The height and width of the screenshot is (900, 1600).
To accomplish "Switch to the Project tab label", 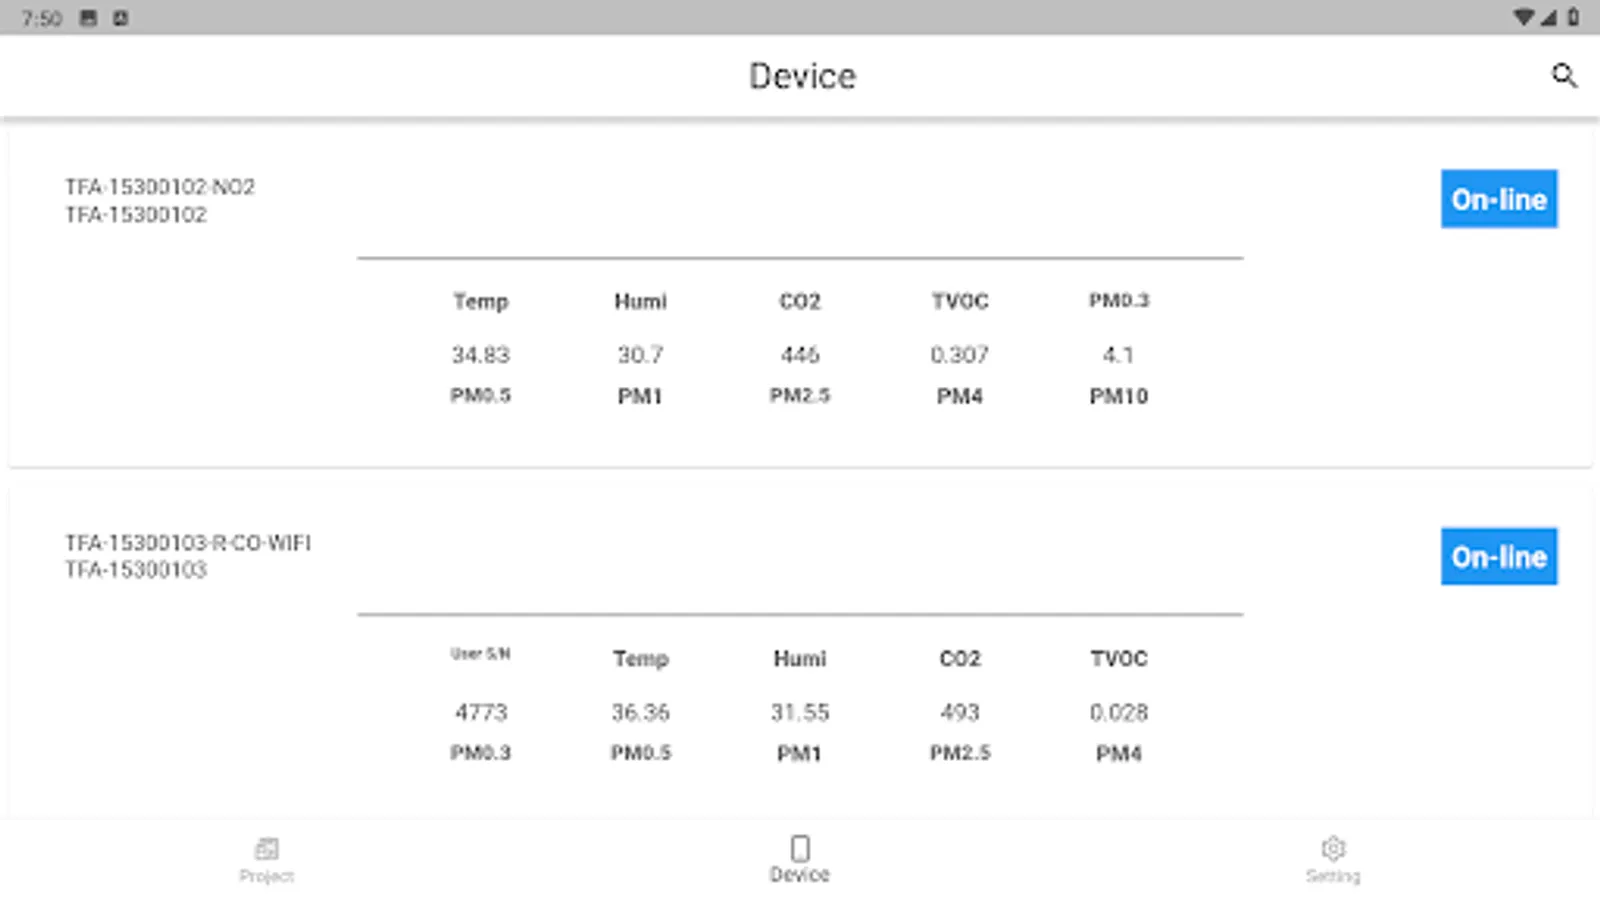I will [266, 876].
